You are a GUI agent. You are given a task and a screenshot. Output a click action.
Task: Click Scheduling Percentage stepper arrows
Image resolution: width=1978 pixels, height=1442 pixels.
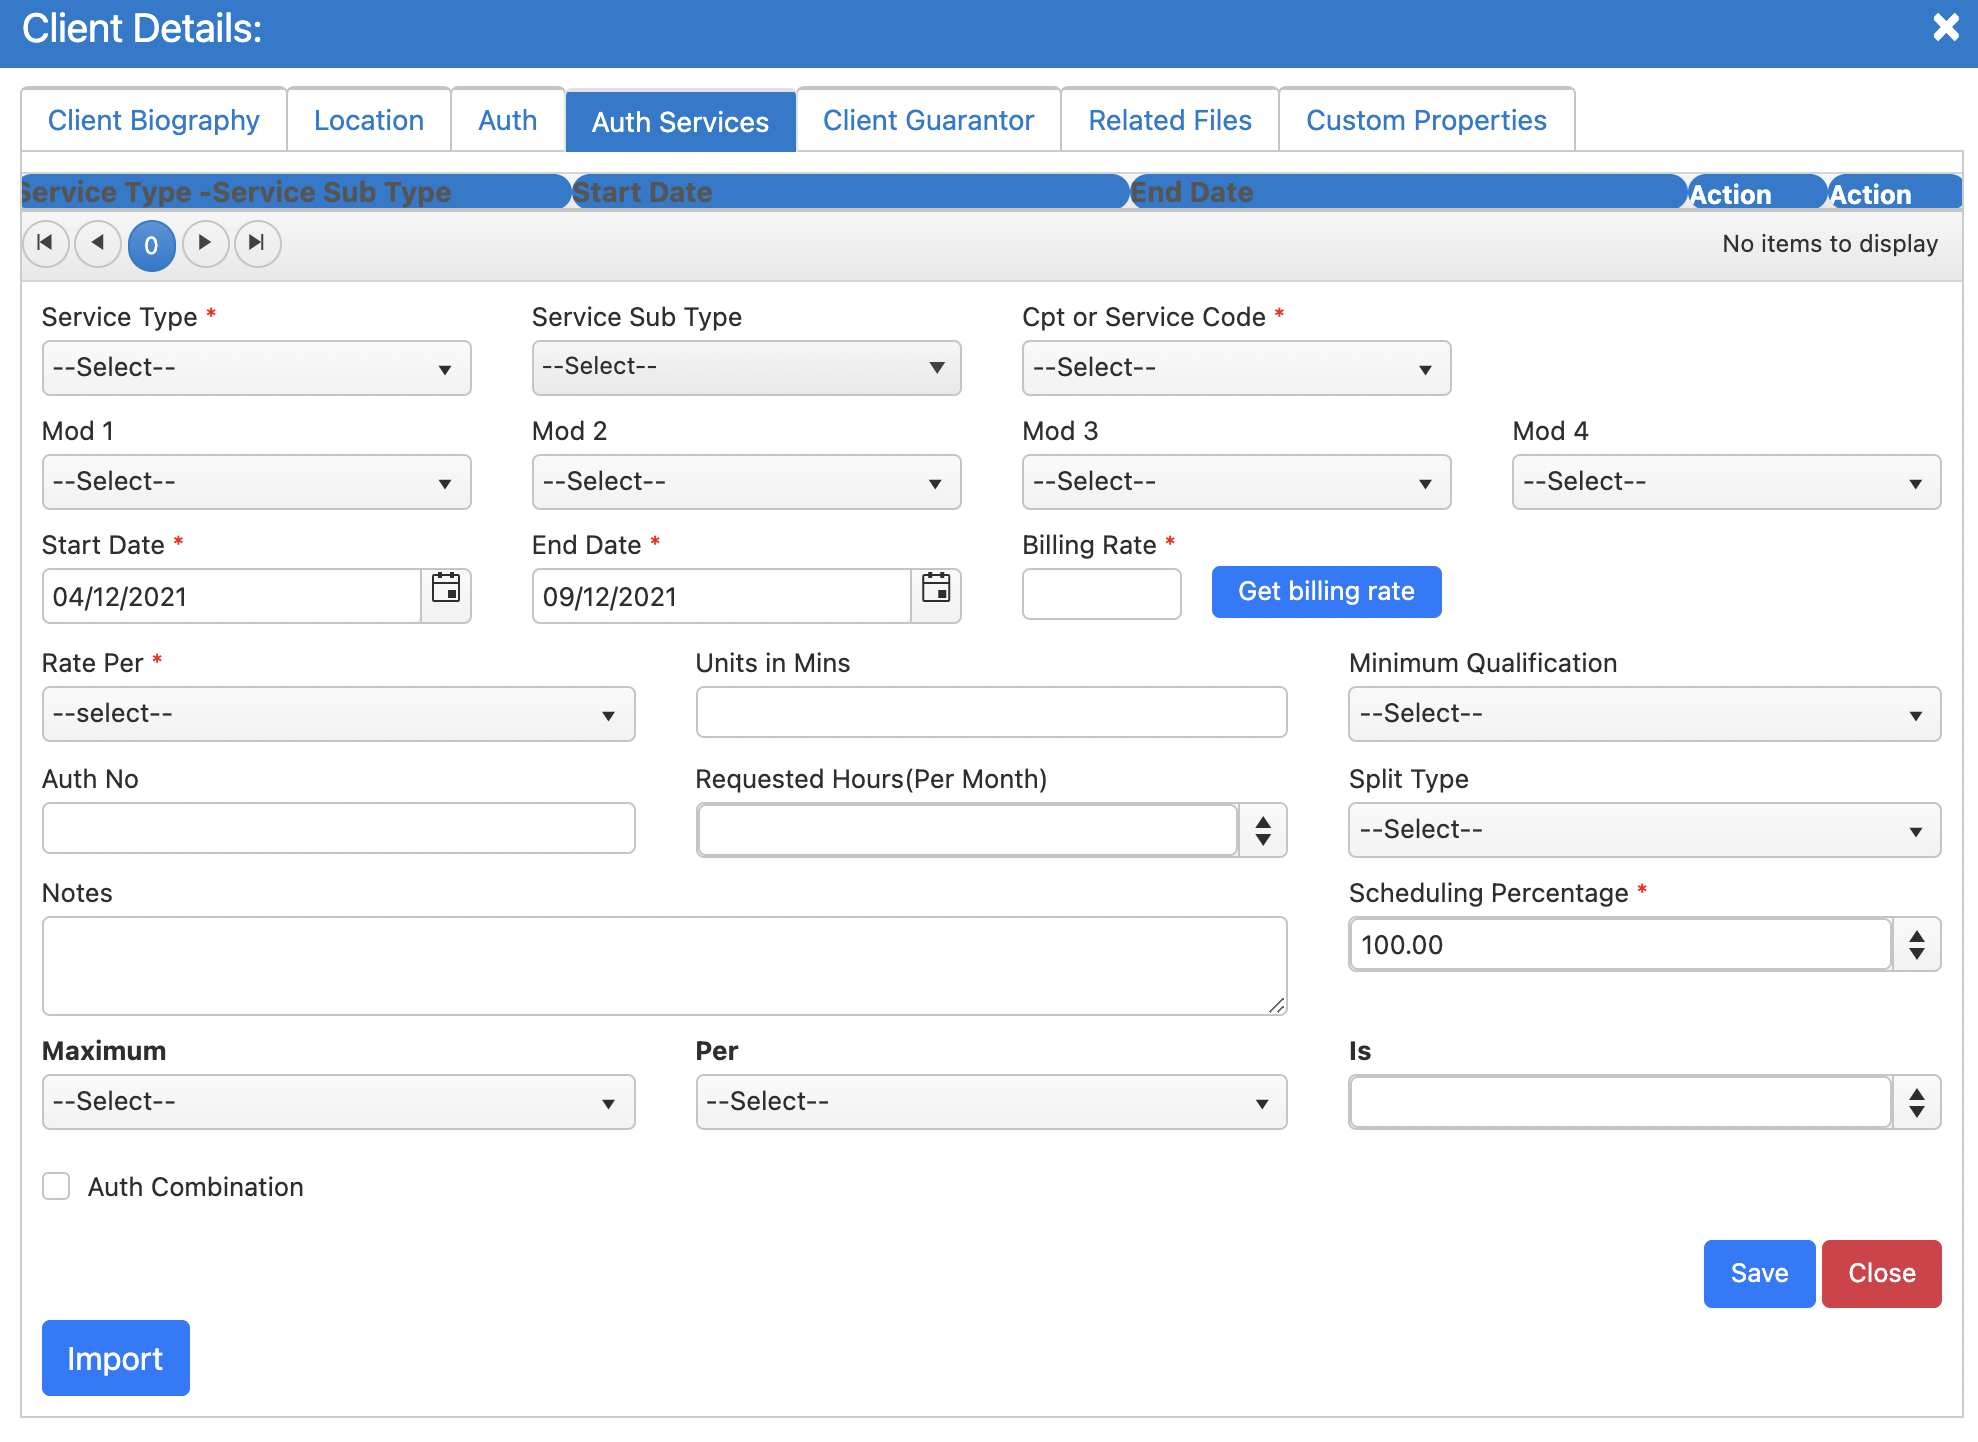(x=1916, y=944)
